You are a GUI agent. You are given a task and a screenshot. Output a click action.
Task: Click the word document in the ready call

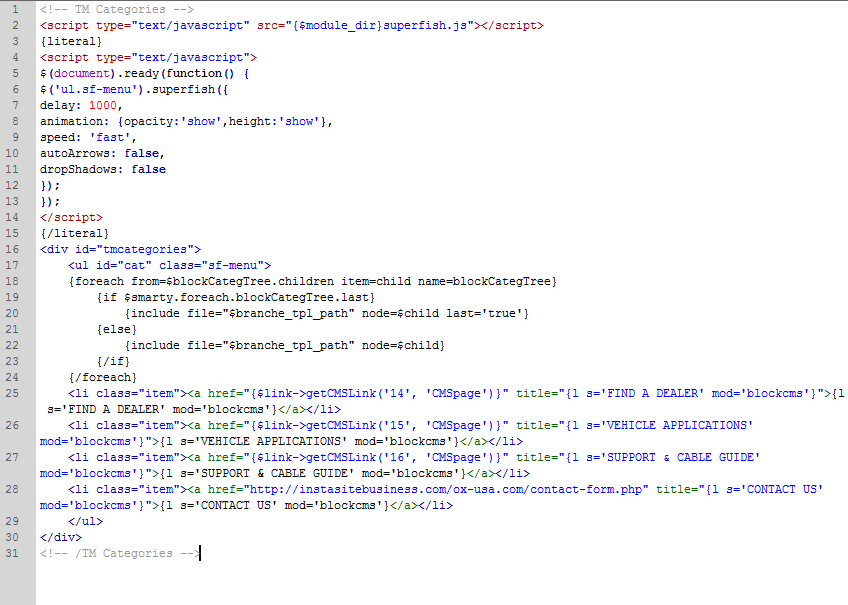[x=82, y=73]
